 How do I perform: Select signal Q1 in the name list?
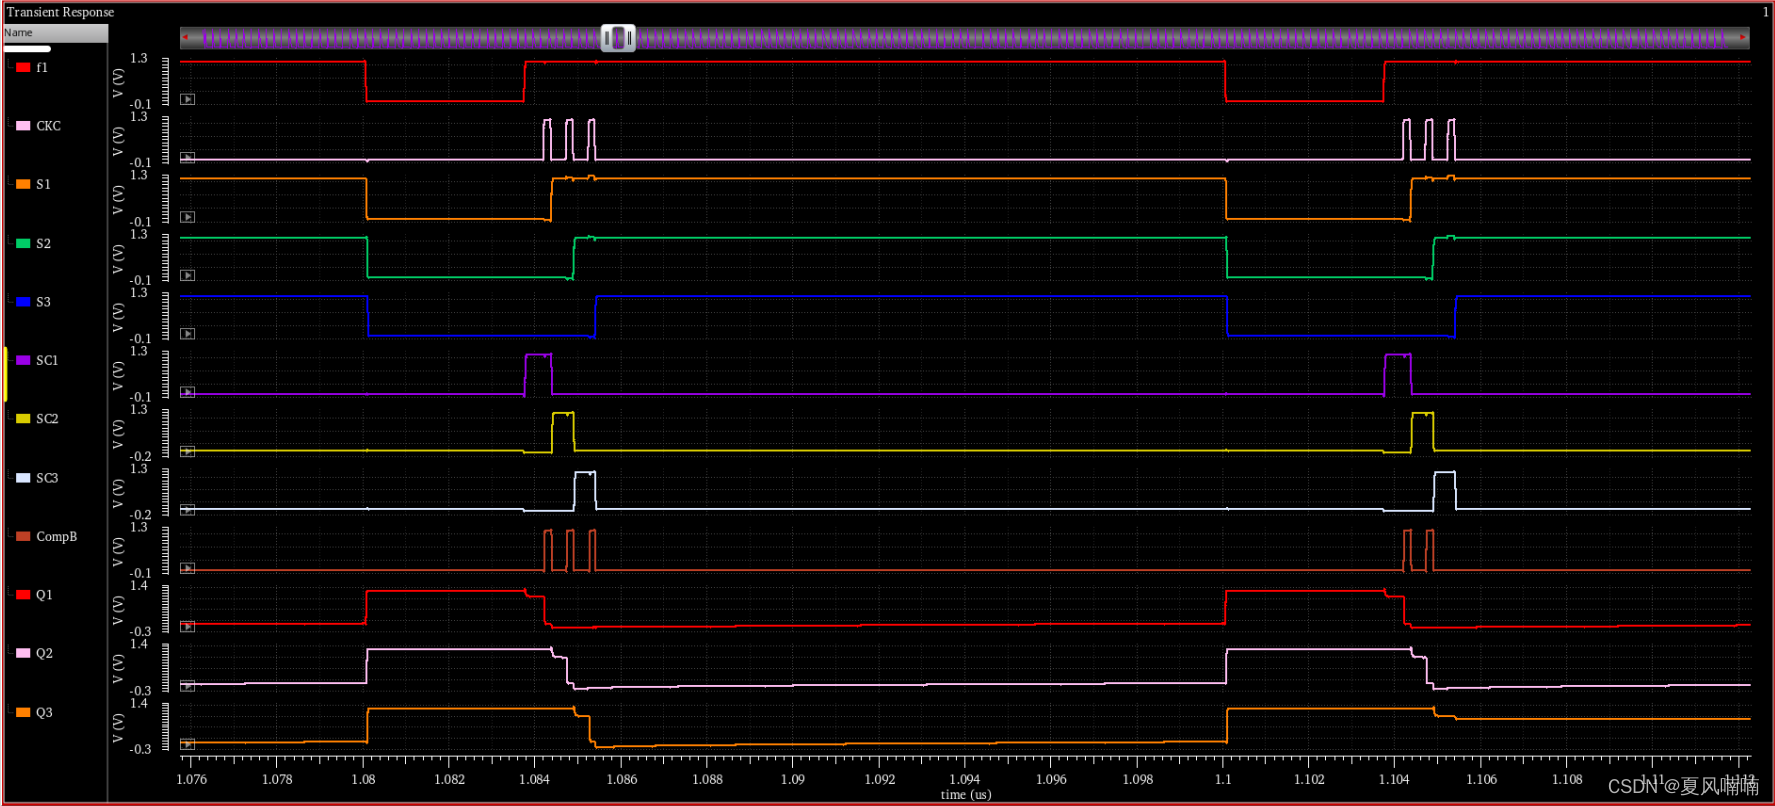44,594
